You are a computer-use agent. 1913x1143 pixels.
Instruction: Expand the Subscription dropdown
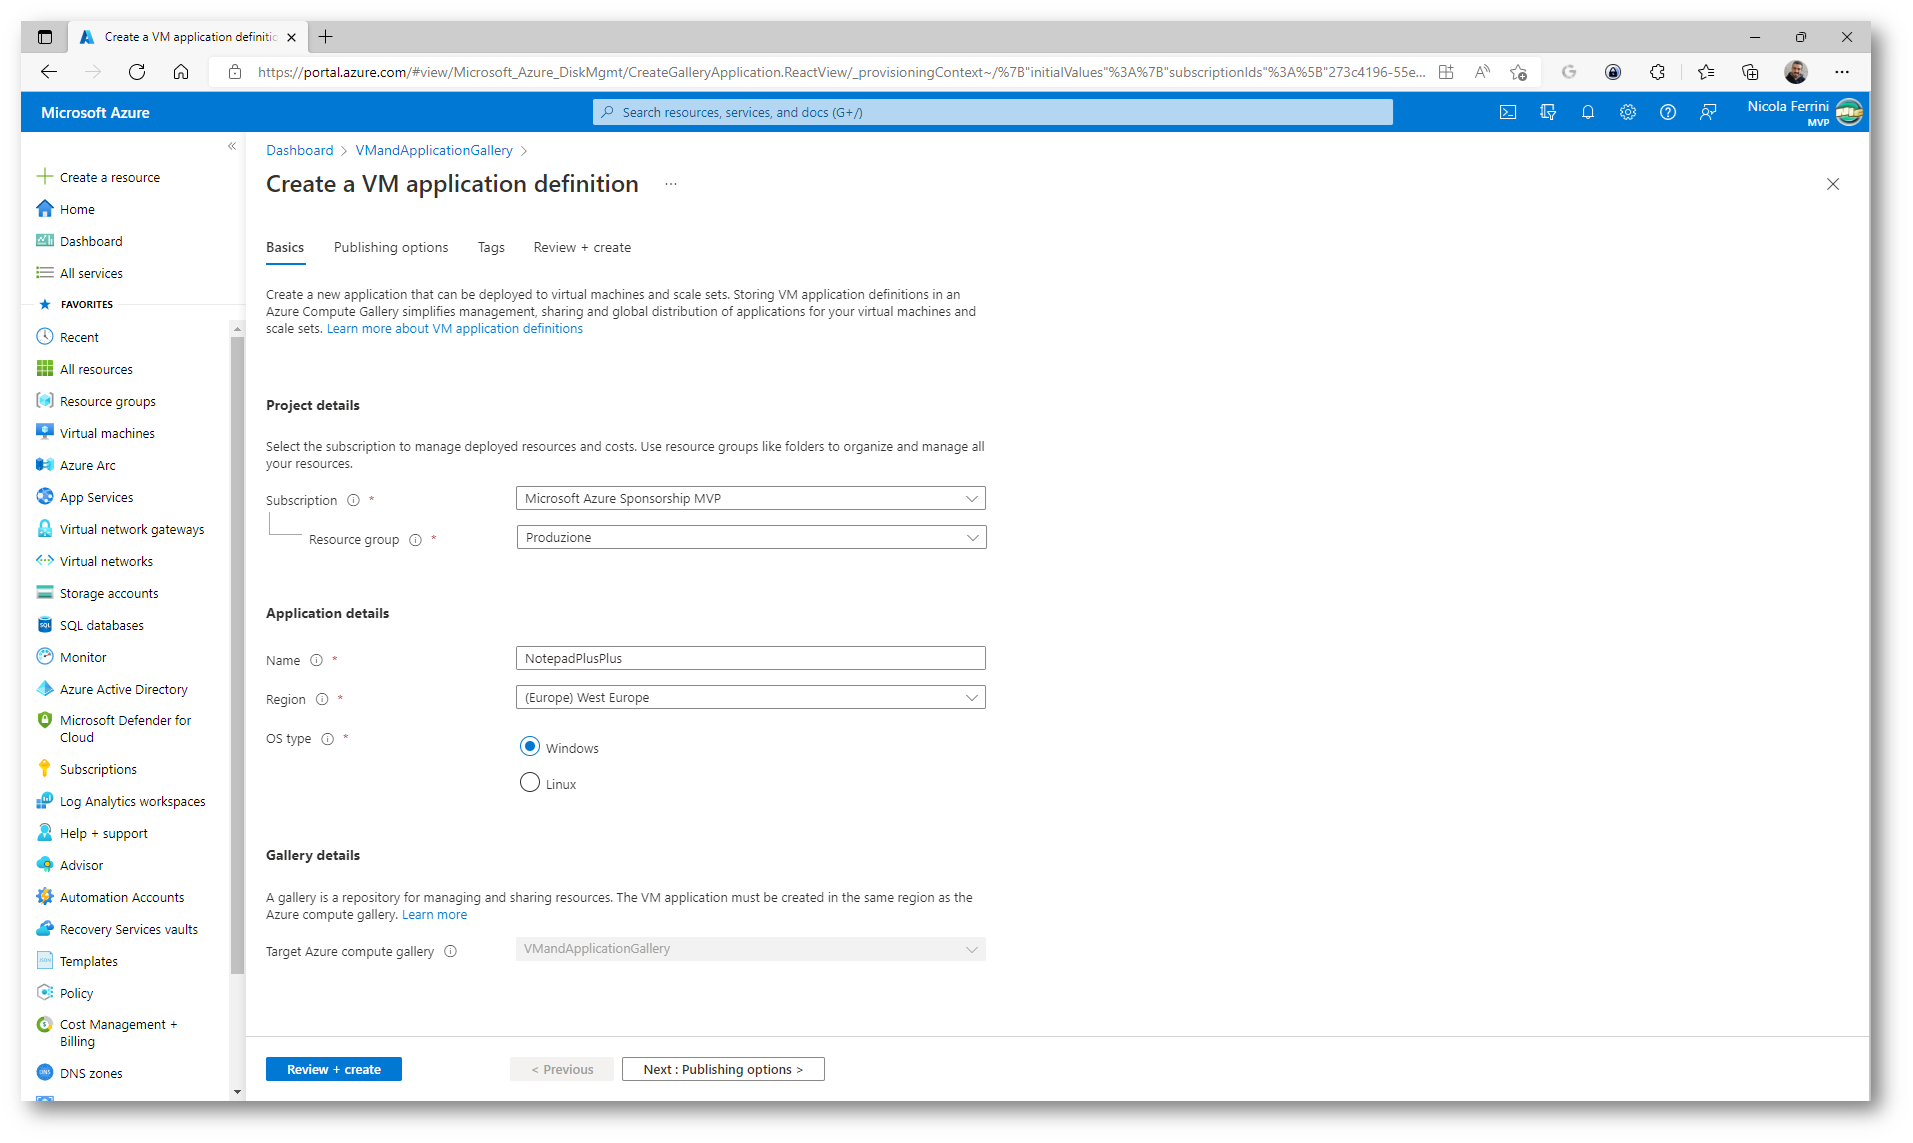pos(750,498)
